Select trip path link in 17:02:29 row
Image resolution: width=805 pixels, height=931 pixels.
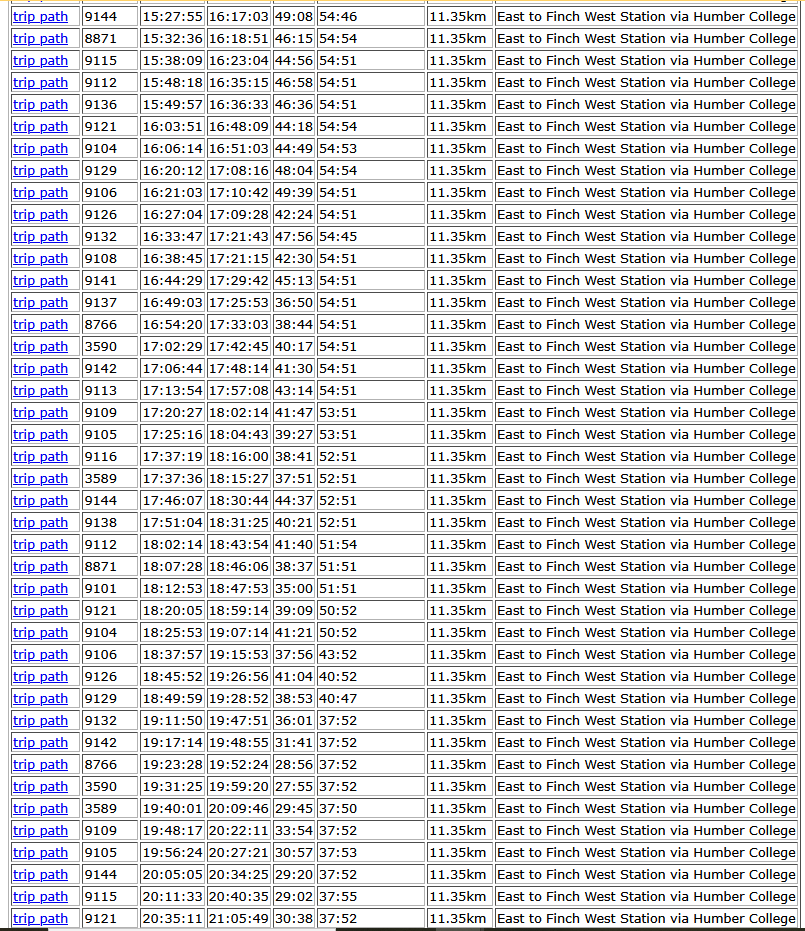[x=40, y=347]
